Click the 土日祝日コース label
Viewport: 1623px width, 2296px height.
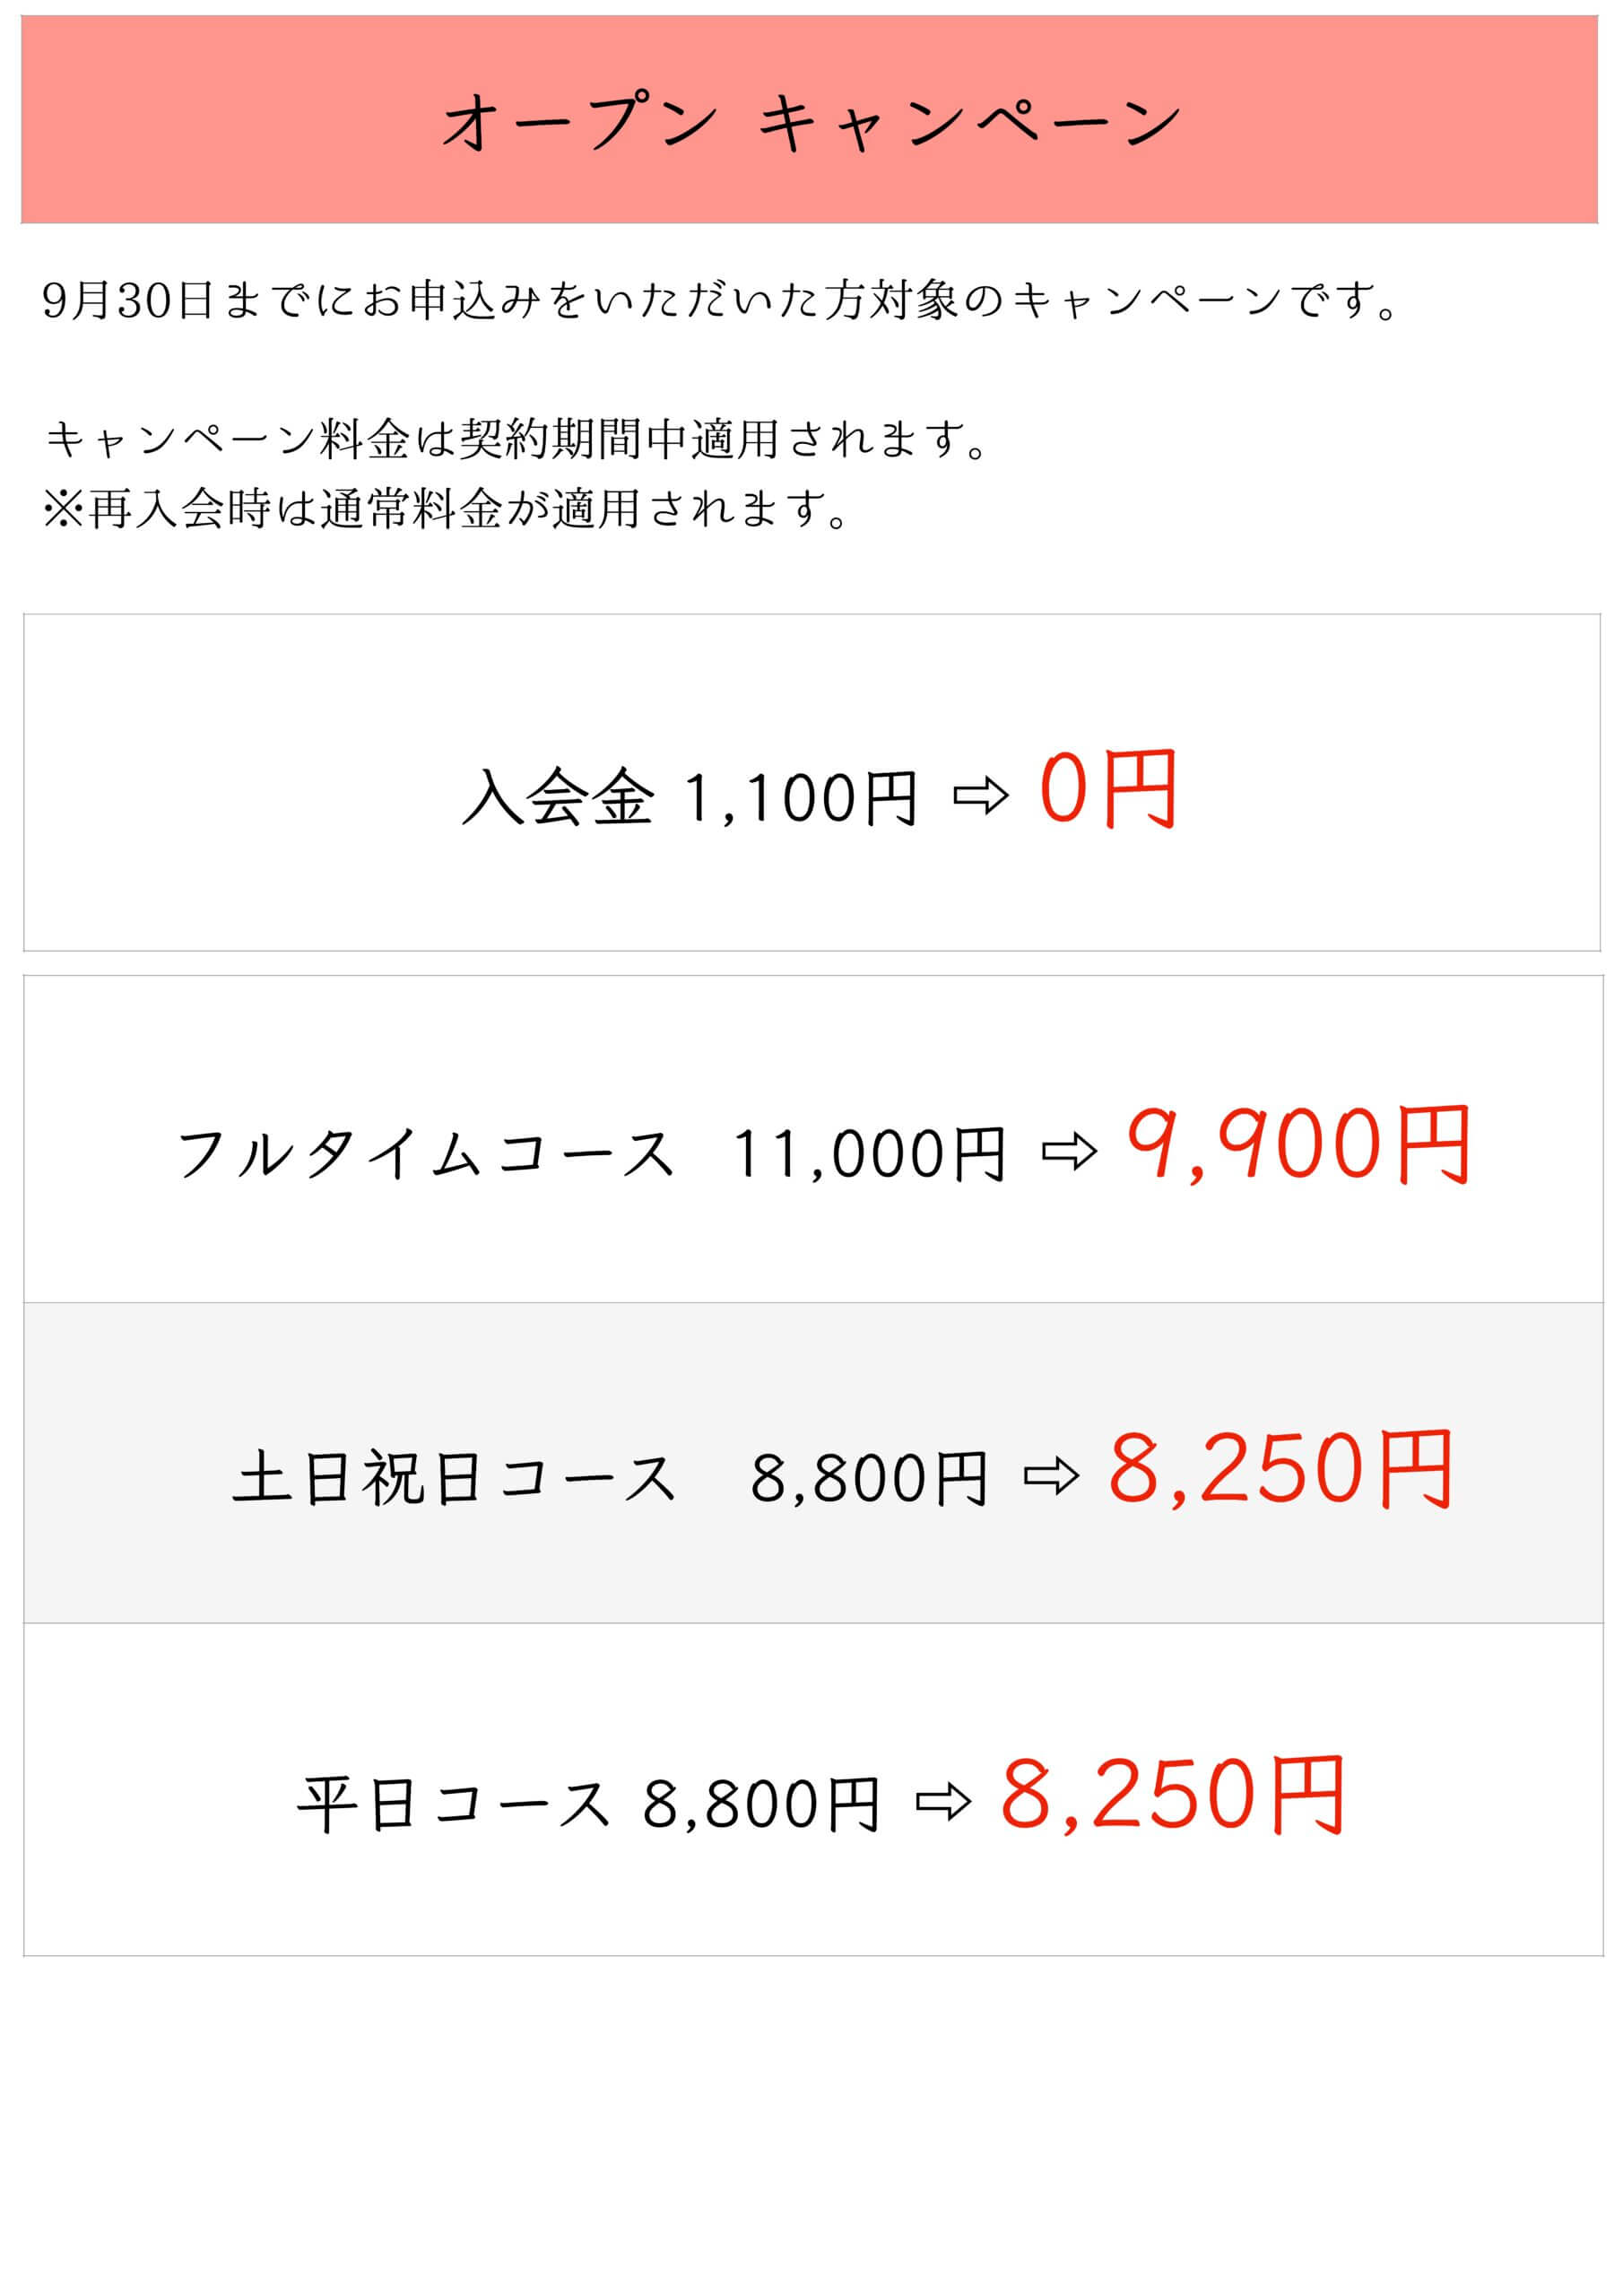pos(454,1478)
